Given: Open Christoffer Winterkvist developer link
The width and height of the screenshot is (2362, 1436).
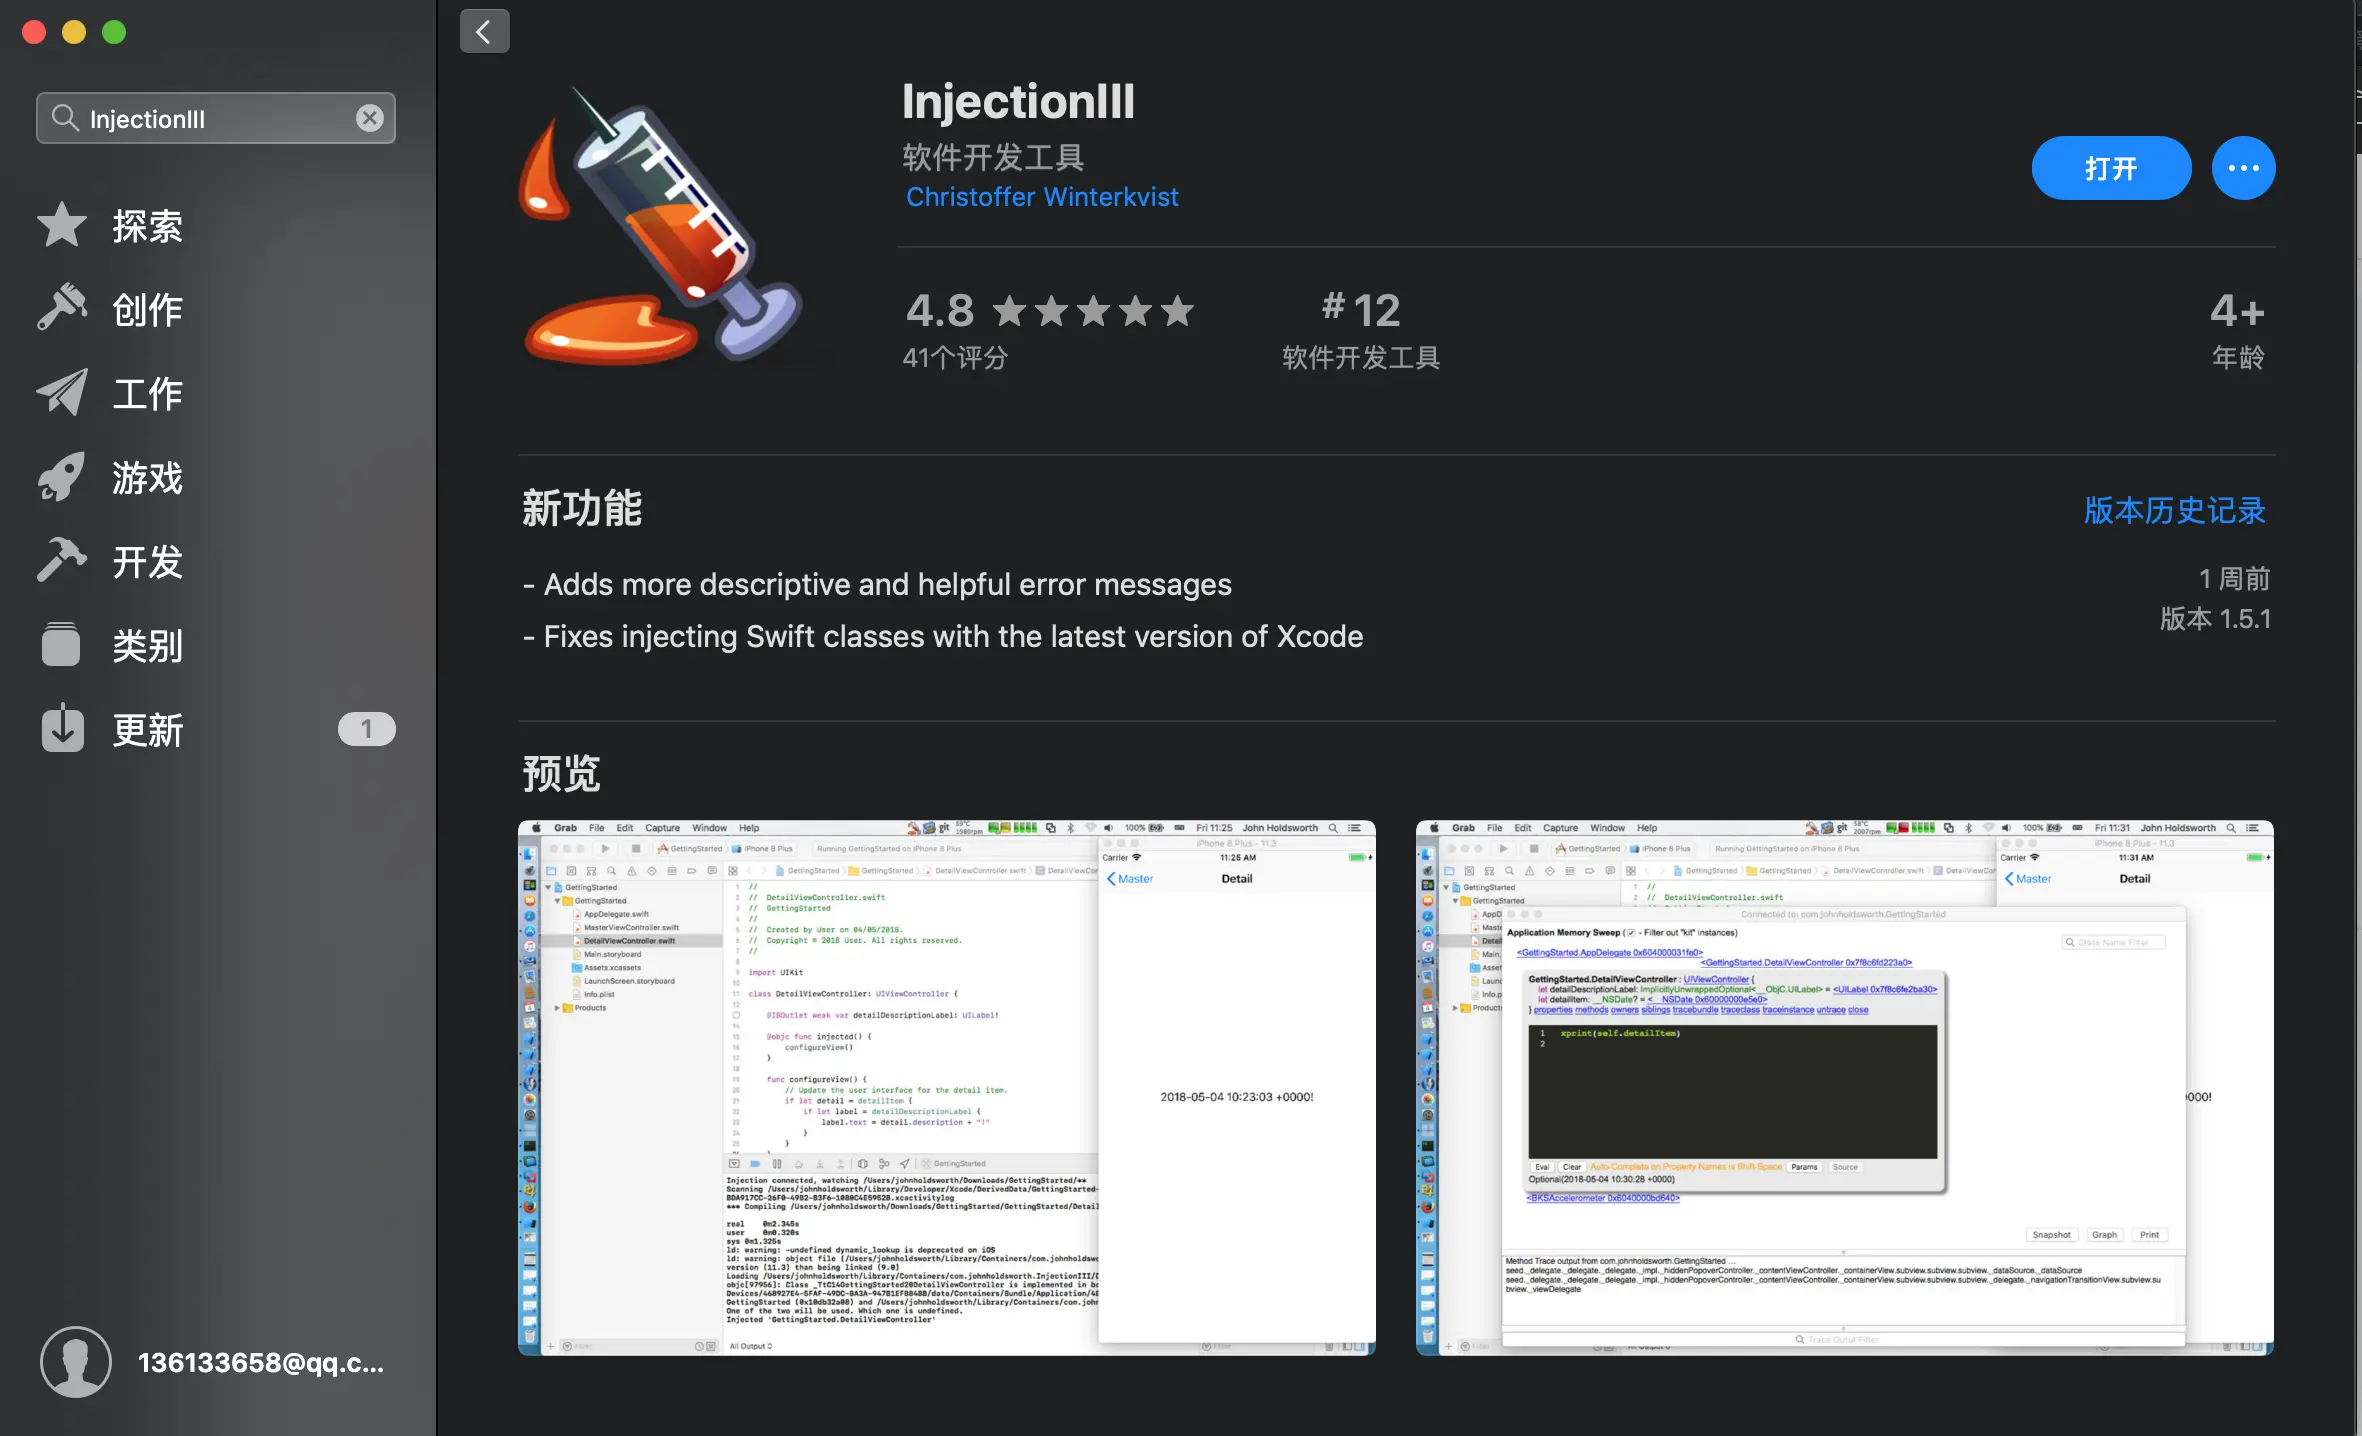Looking at the screenshot, I should pos(1041,197).
